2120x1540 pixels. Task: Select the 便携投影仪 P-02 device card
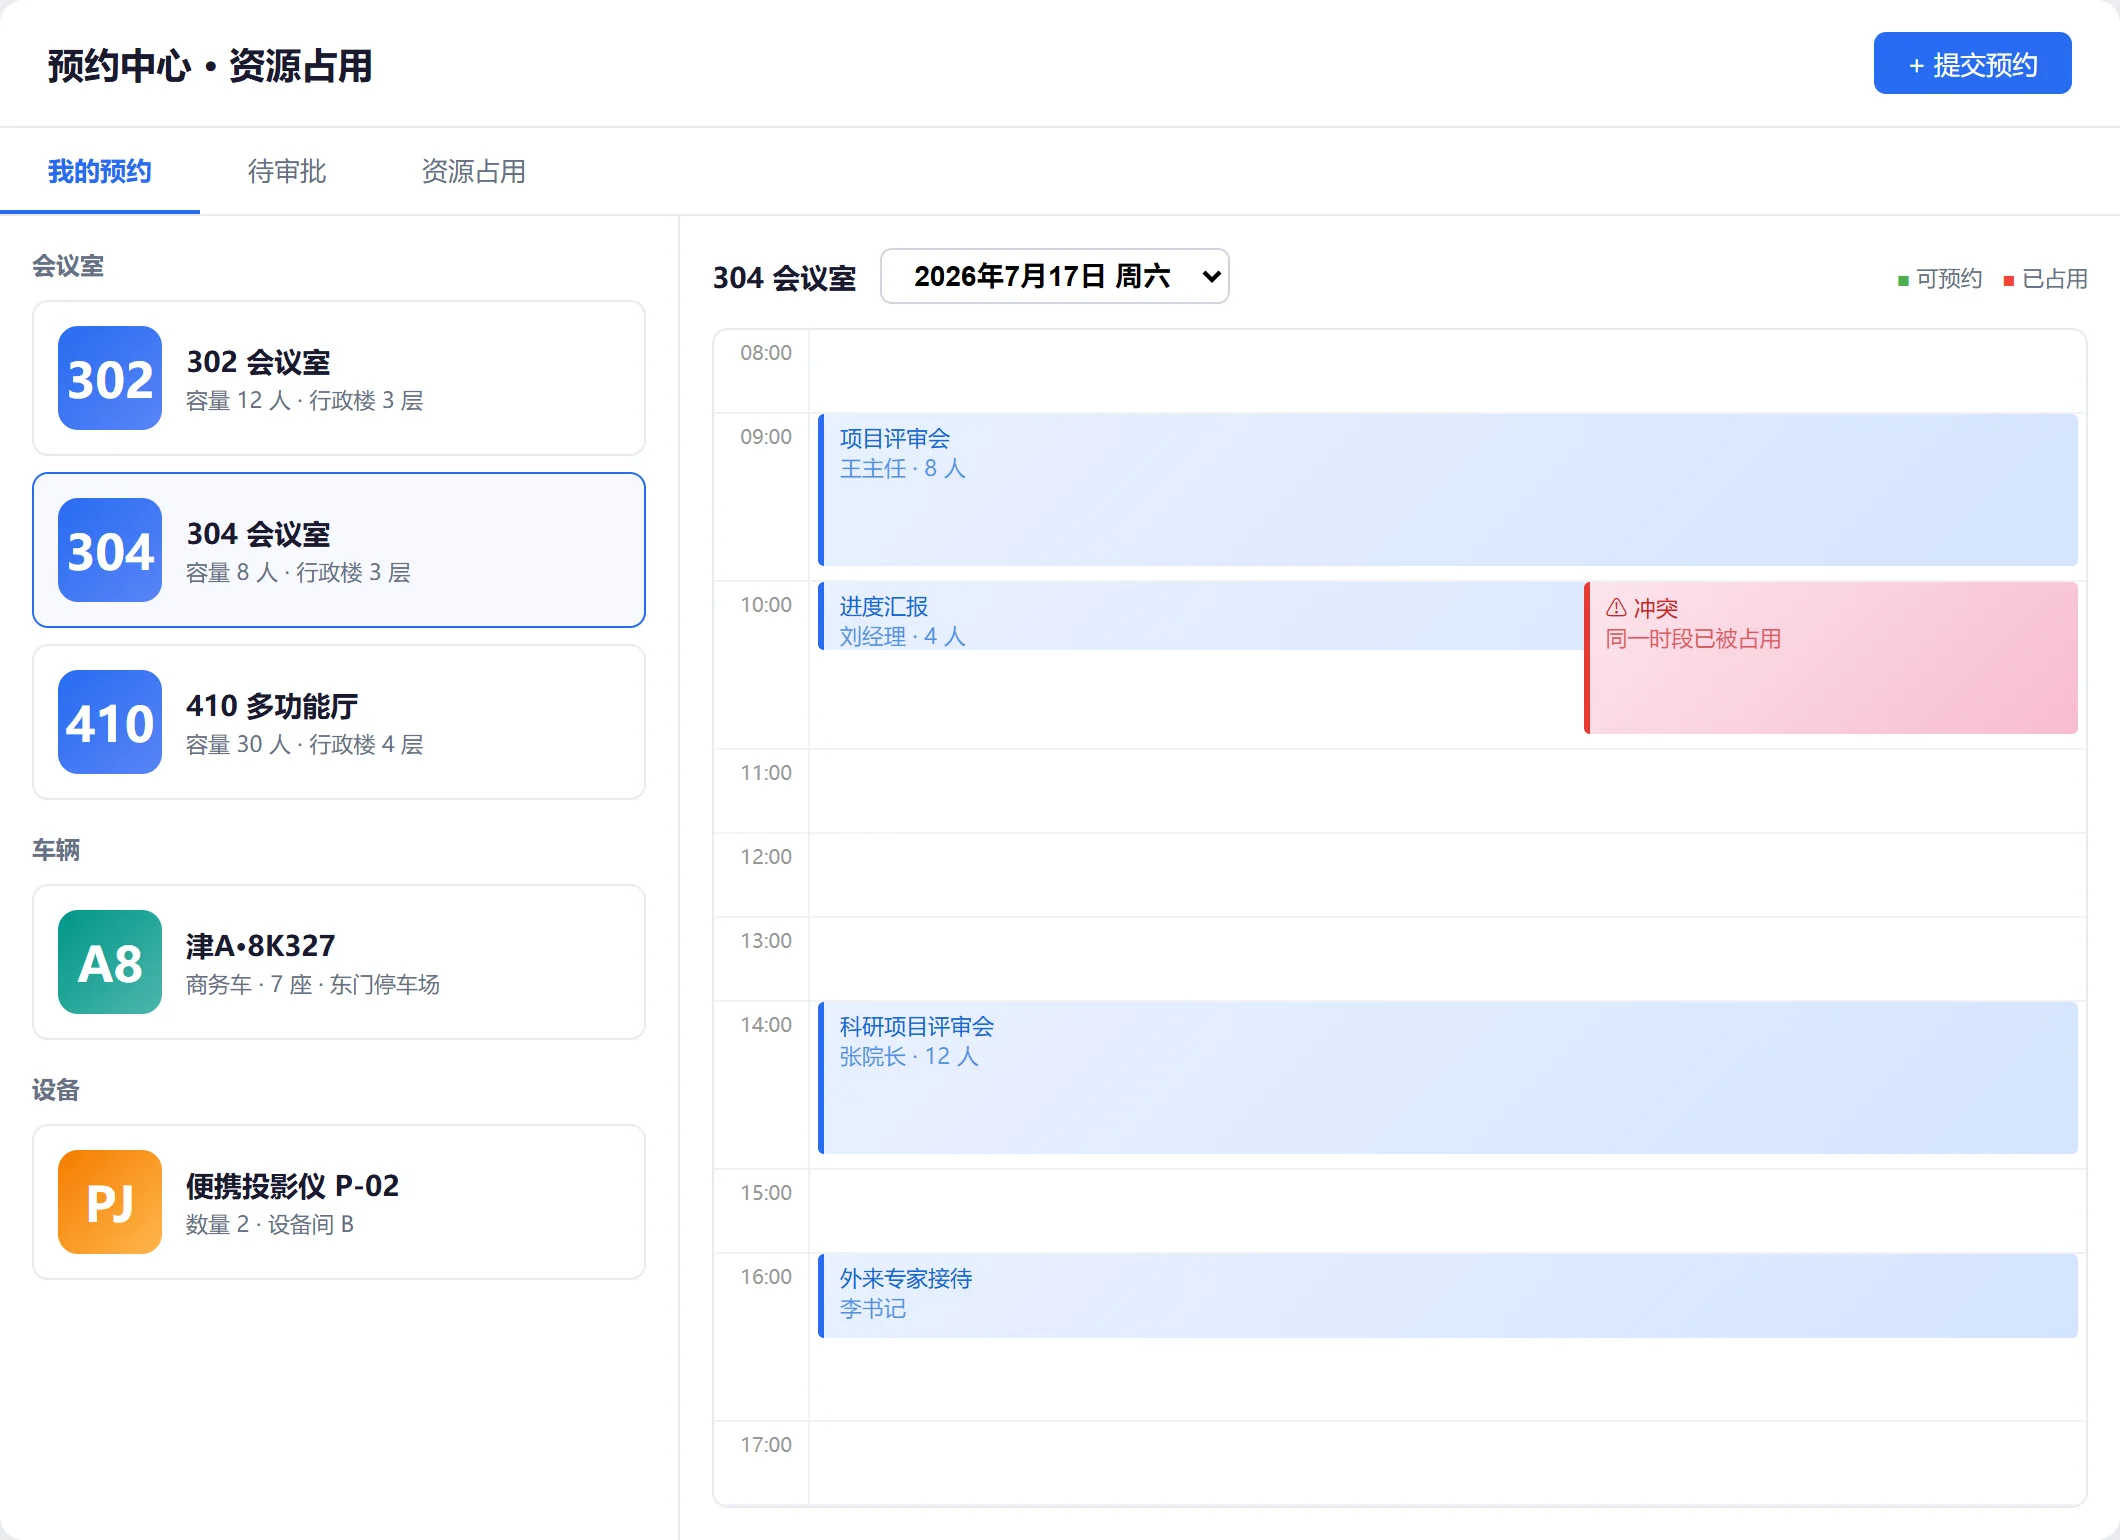(x=339, y=1202)
